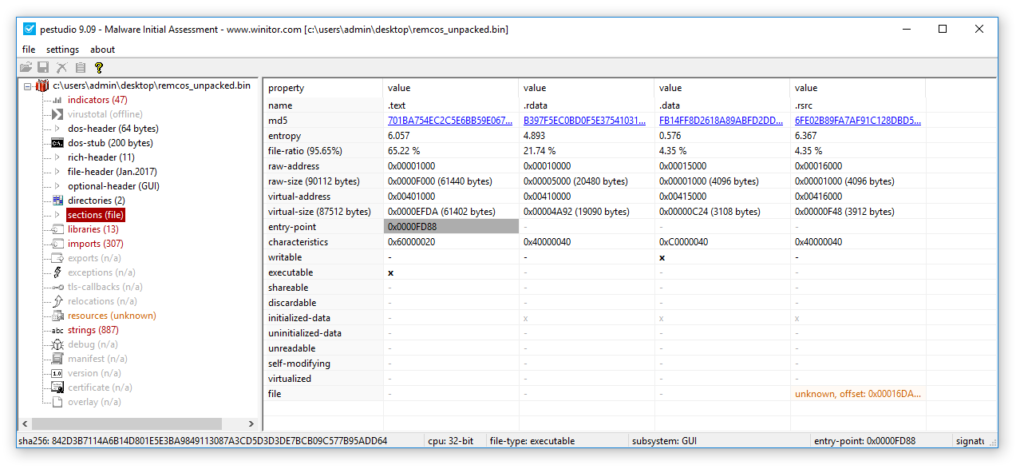The width and height of the screenshot is (1024, 469).
Task: Click the yellow help question mark icon
Action: [x=99, y=68]
